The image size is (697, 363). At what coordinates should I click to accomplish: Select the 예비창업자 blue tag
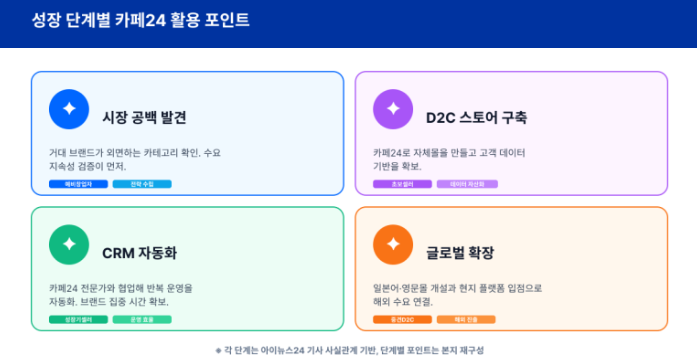pyautogui.click(x=78, y=184)
